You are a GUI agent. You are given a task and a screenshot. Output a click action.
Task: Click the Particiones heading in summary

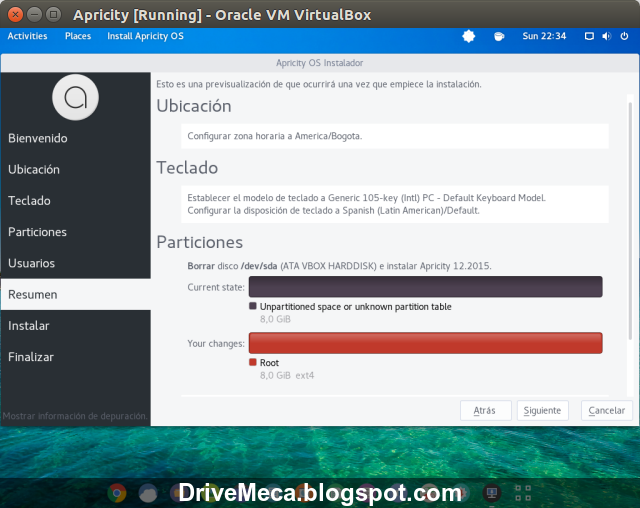tap(200, 242)
